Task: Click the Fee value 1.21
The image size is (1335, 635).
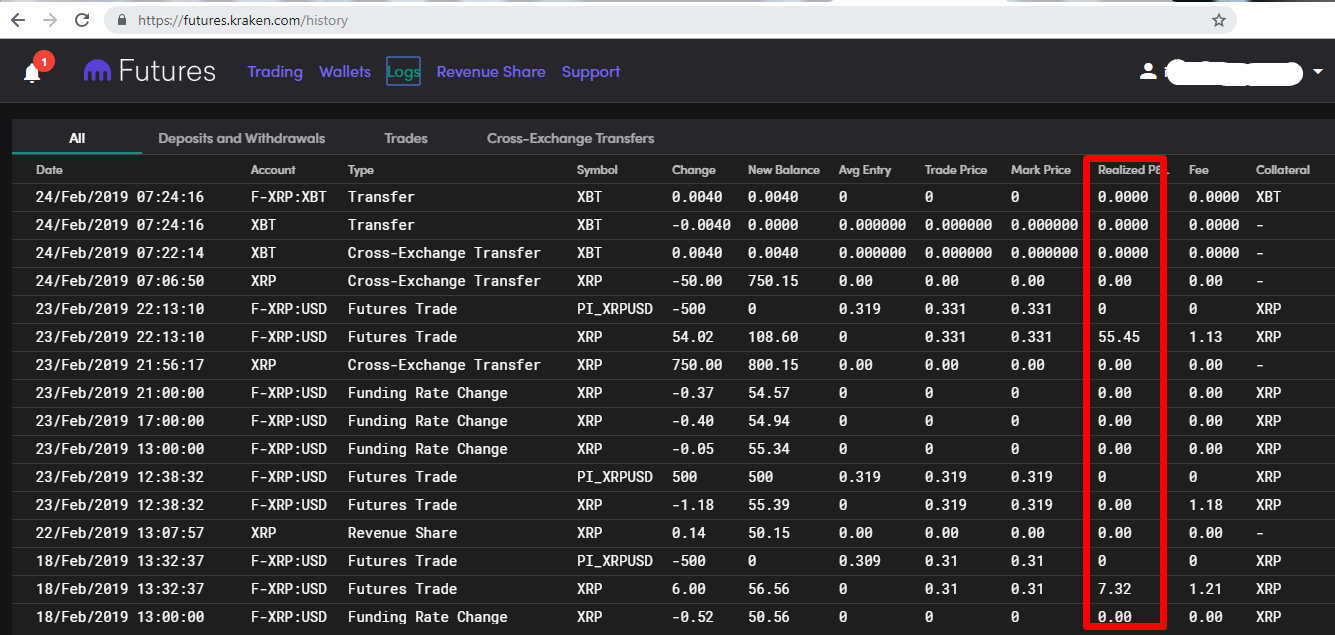Action: (x=1206, y=589)
